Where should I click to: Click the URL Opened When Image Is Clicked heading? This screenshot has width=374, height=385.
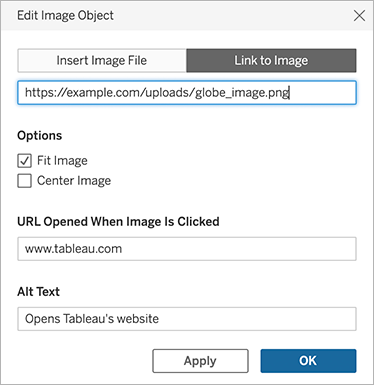tap(118, 222)
